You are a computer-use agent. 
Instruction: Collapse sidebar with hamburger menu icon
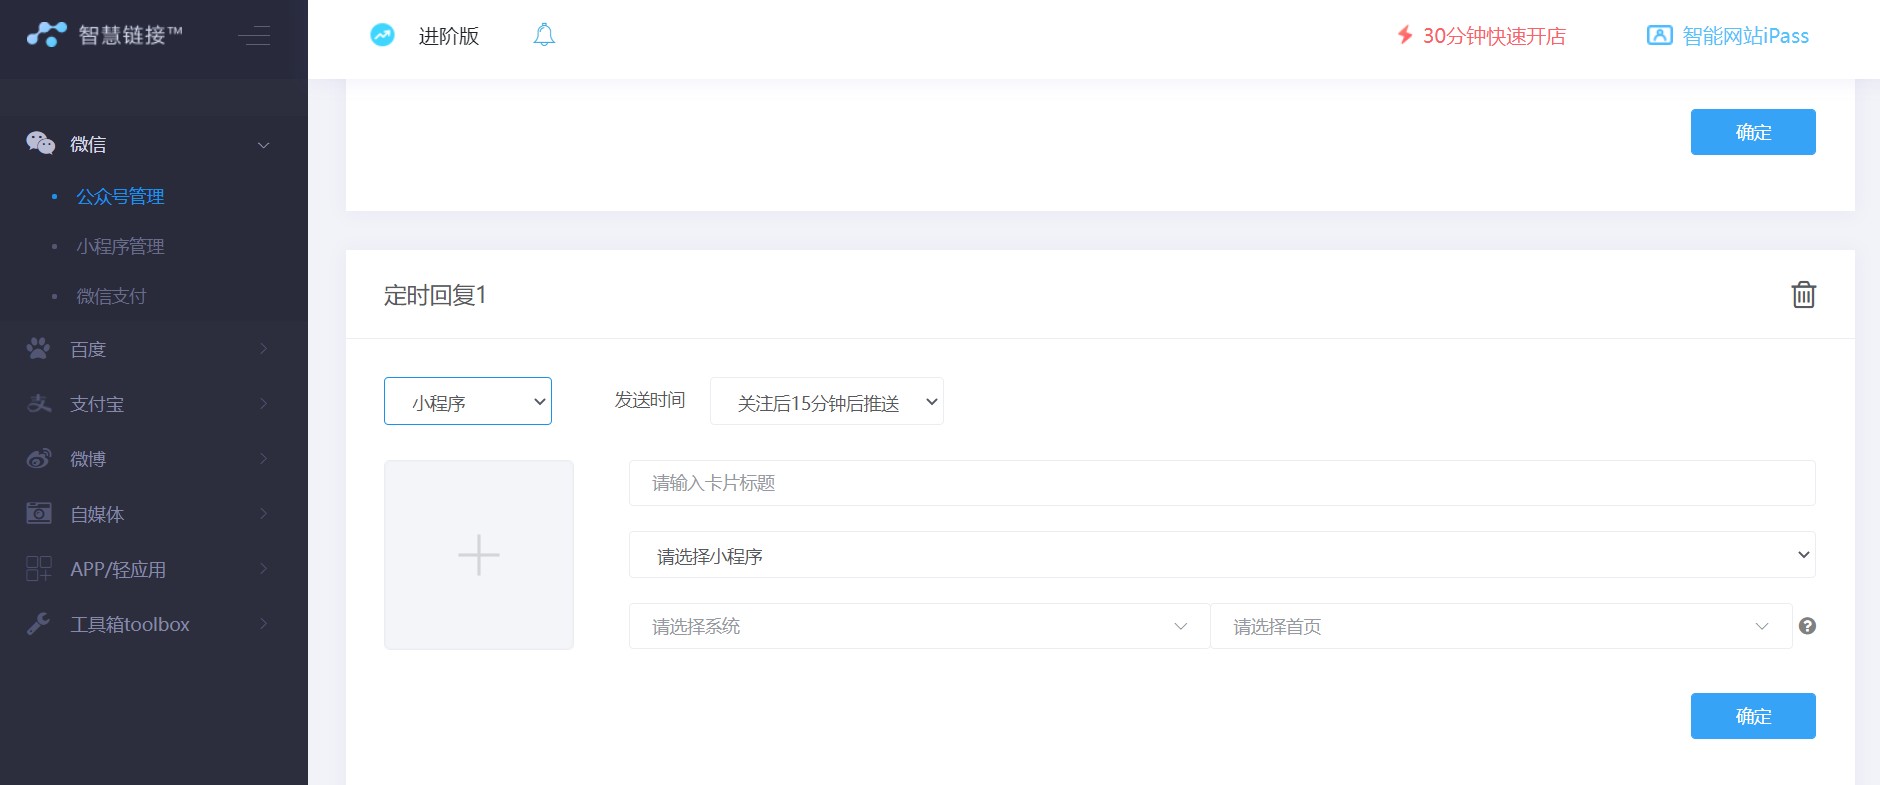pos(254,35)
